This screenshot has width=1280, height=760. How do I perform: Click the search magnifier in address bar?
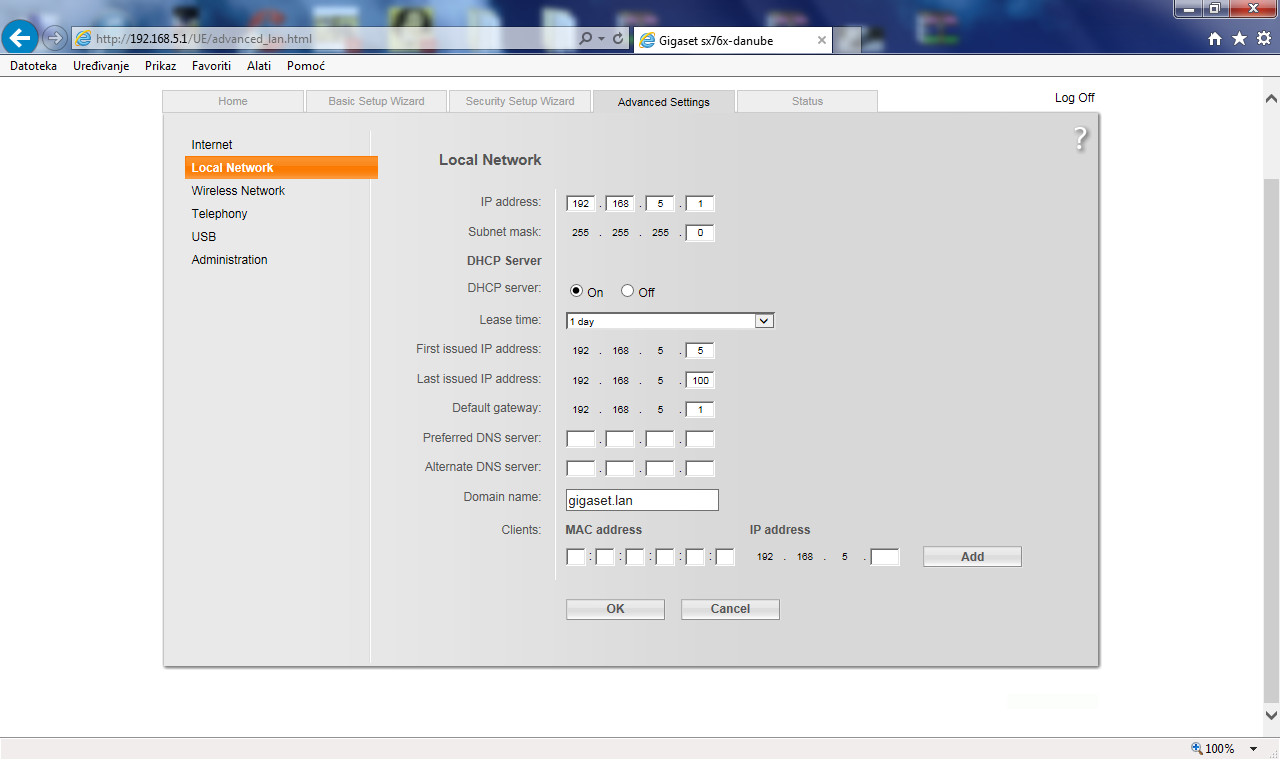click(586, 39)
